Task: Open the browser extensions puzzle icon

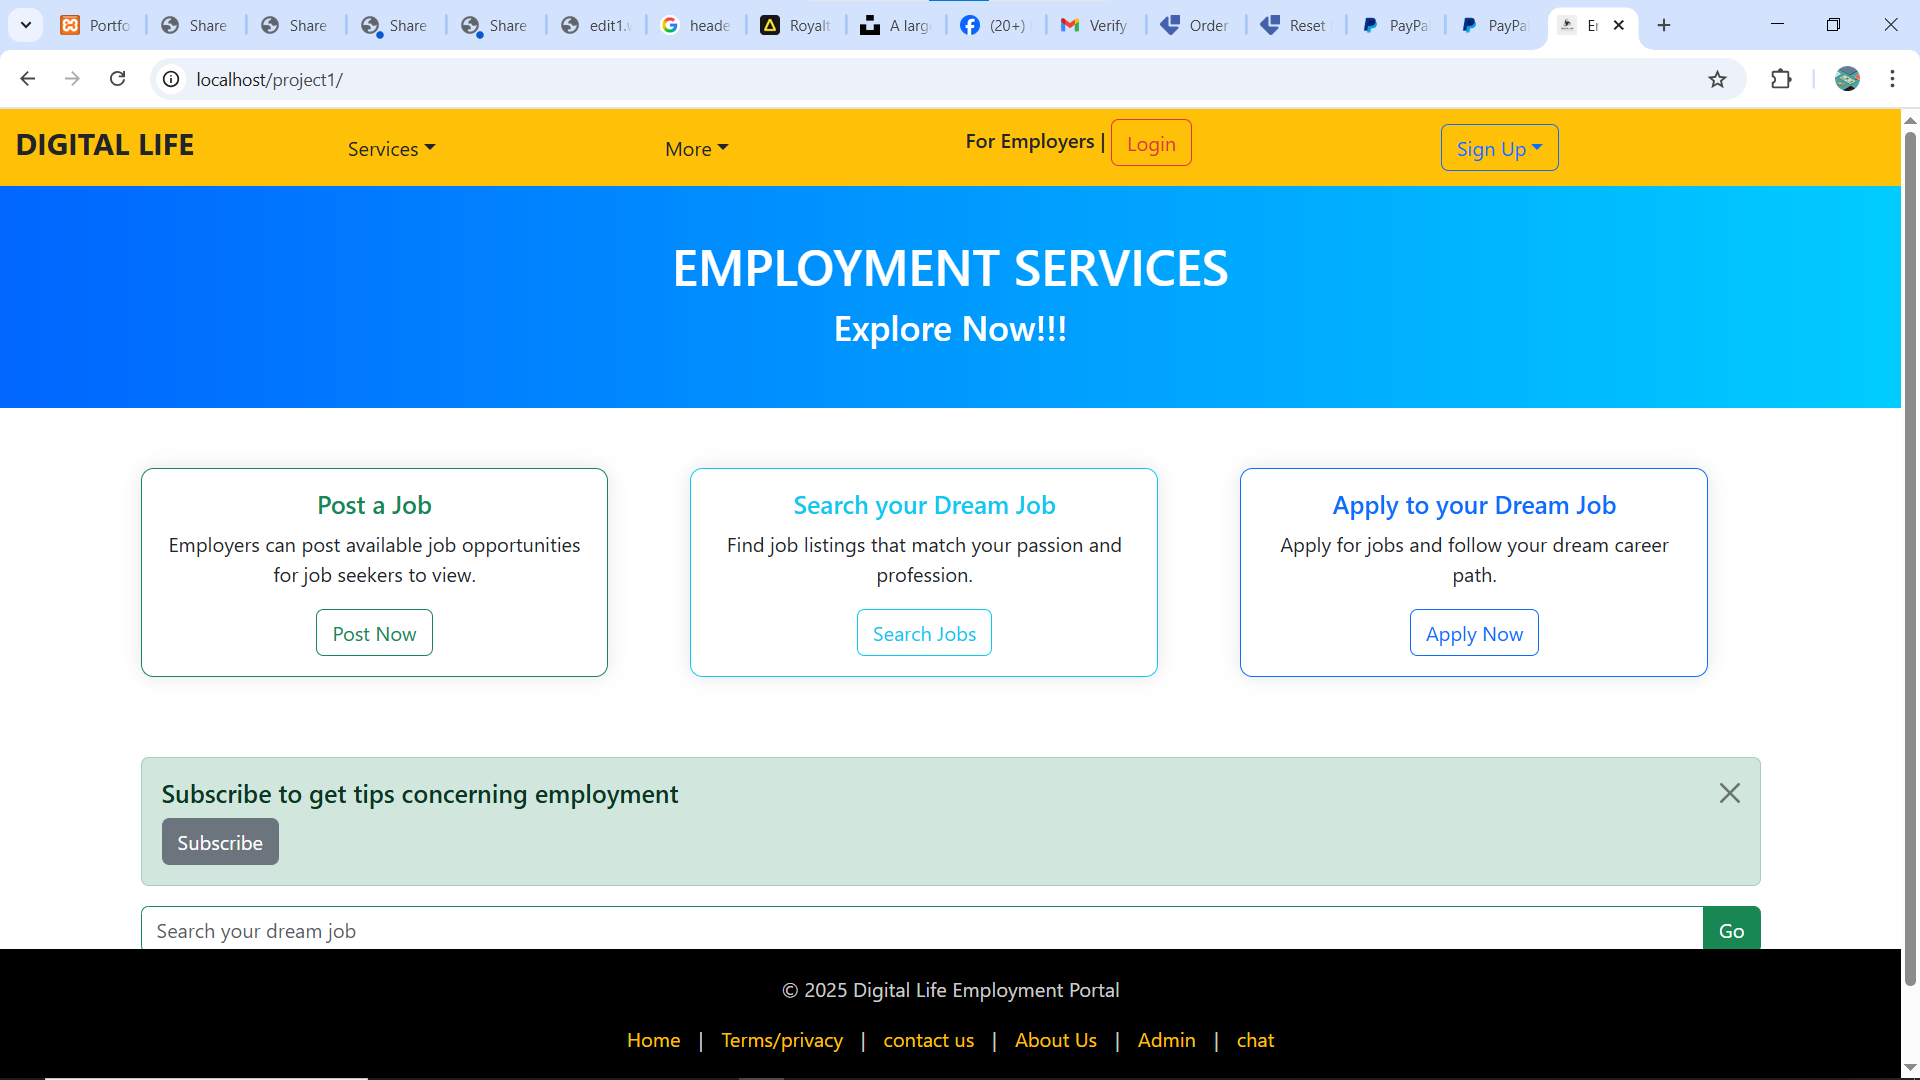Action: pyautogui.click(x=1783, y=79)
